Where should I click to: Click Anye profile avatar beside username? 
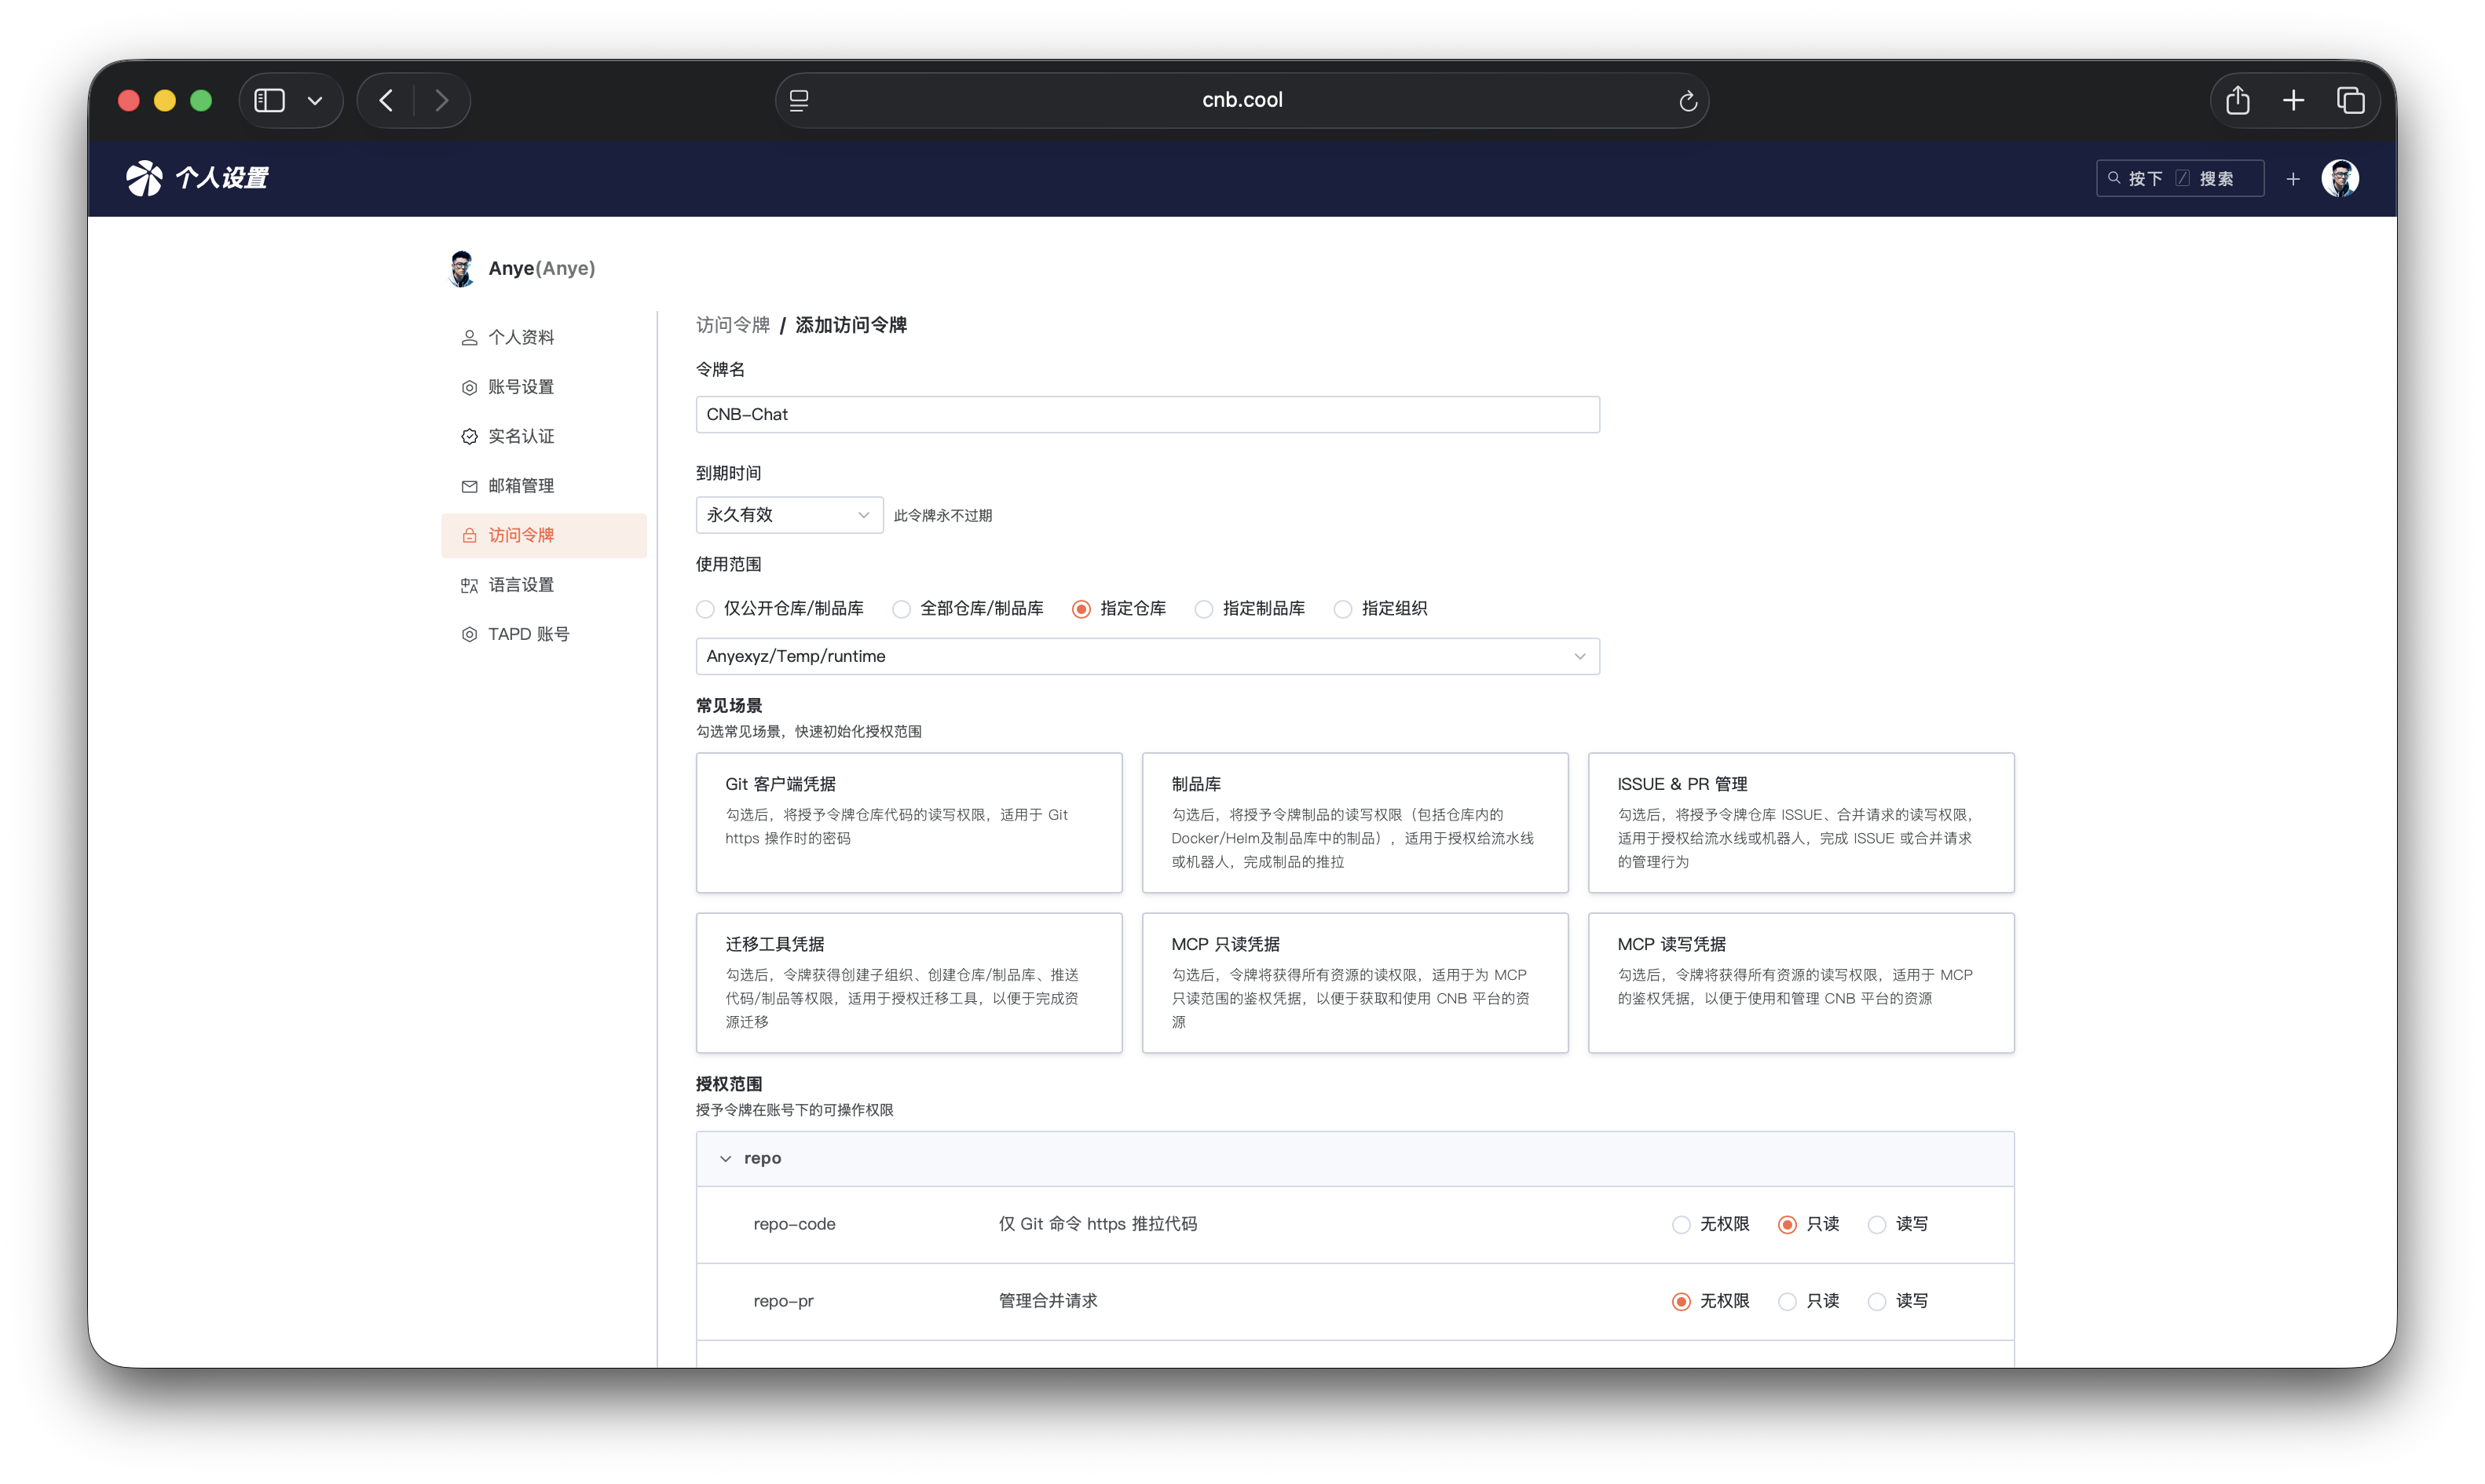[461, 268]
